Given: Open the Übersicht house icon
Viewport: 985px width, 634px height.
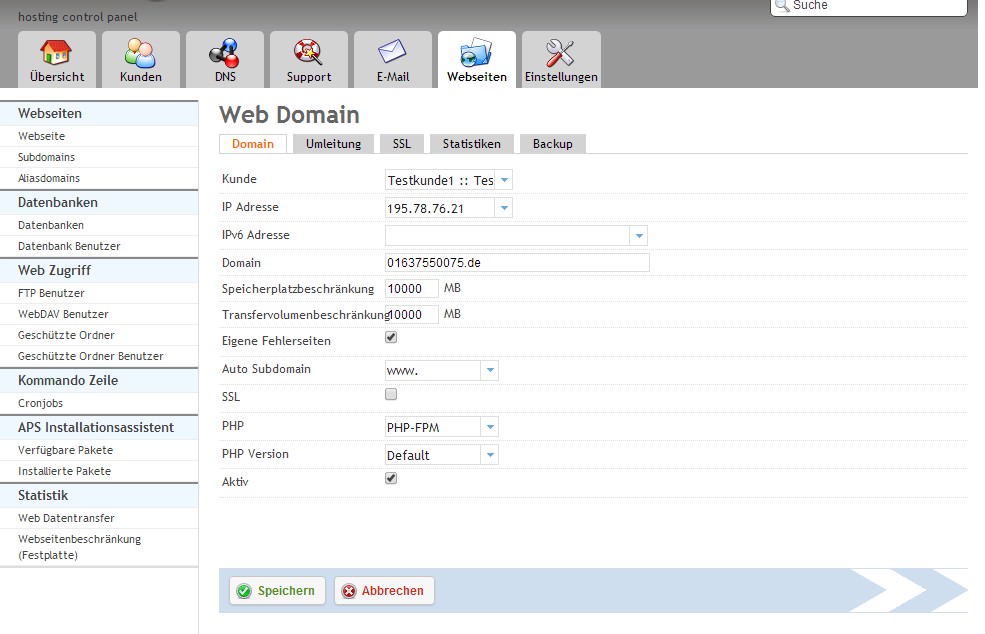Looking at the screenshot, I should coord(57,53).
